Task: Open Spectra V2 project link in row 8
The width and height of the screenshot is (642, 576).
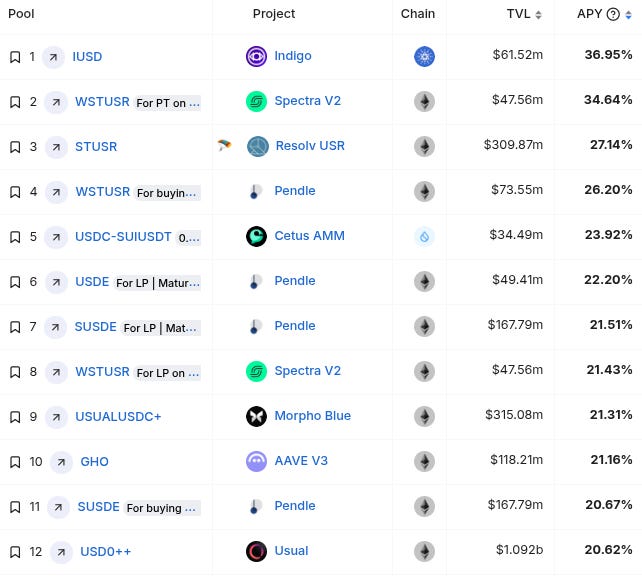Action: [307, 371]
